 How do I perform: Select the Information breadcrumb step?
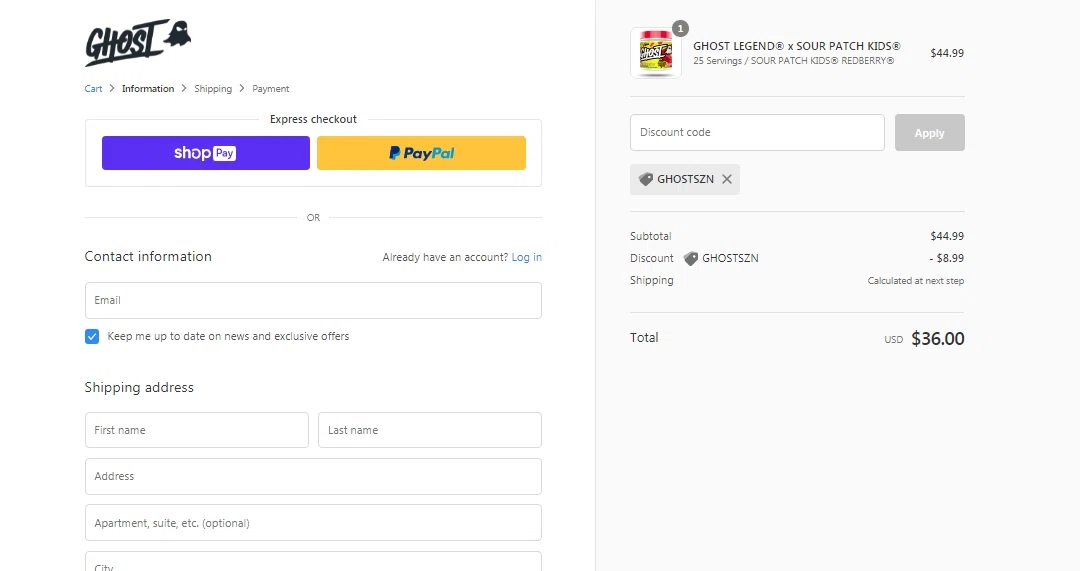tap(148, 89)
